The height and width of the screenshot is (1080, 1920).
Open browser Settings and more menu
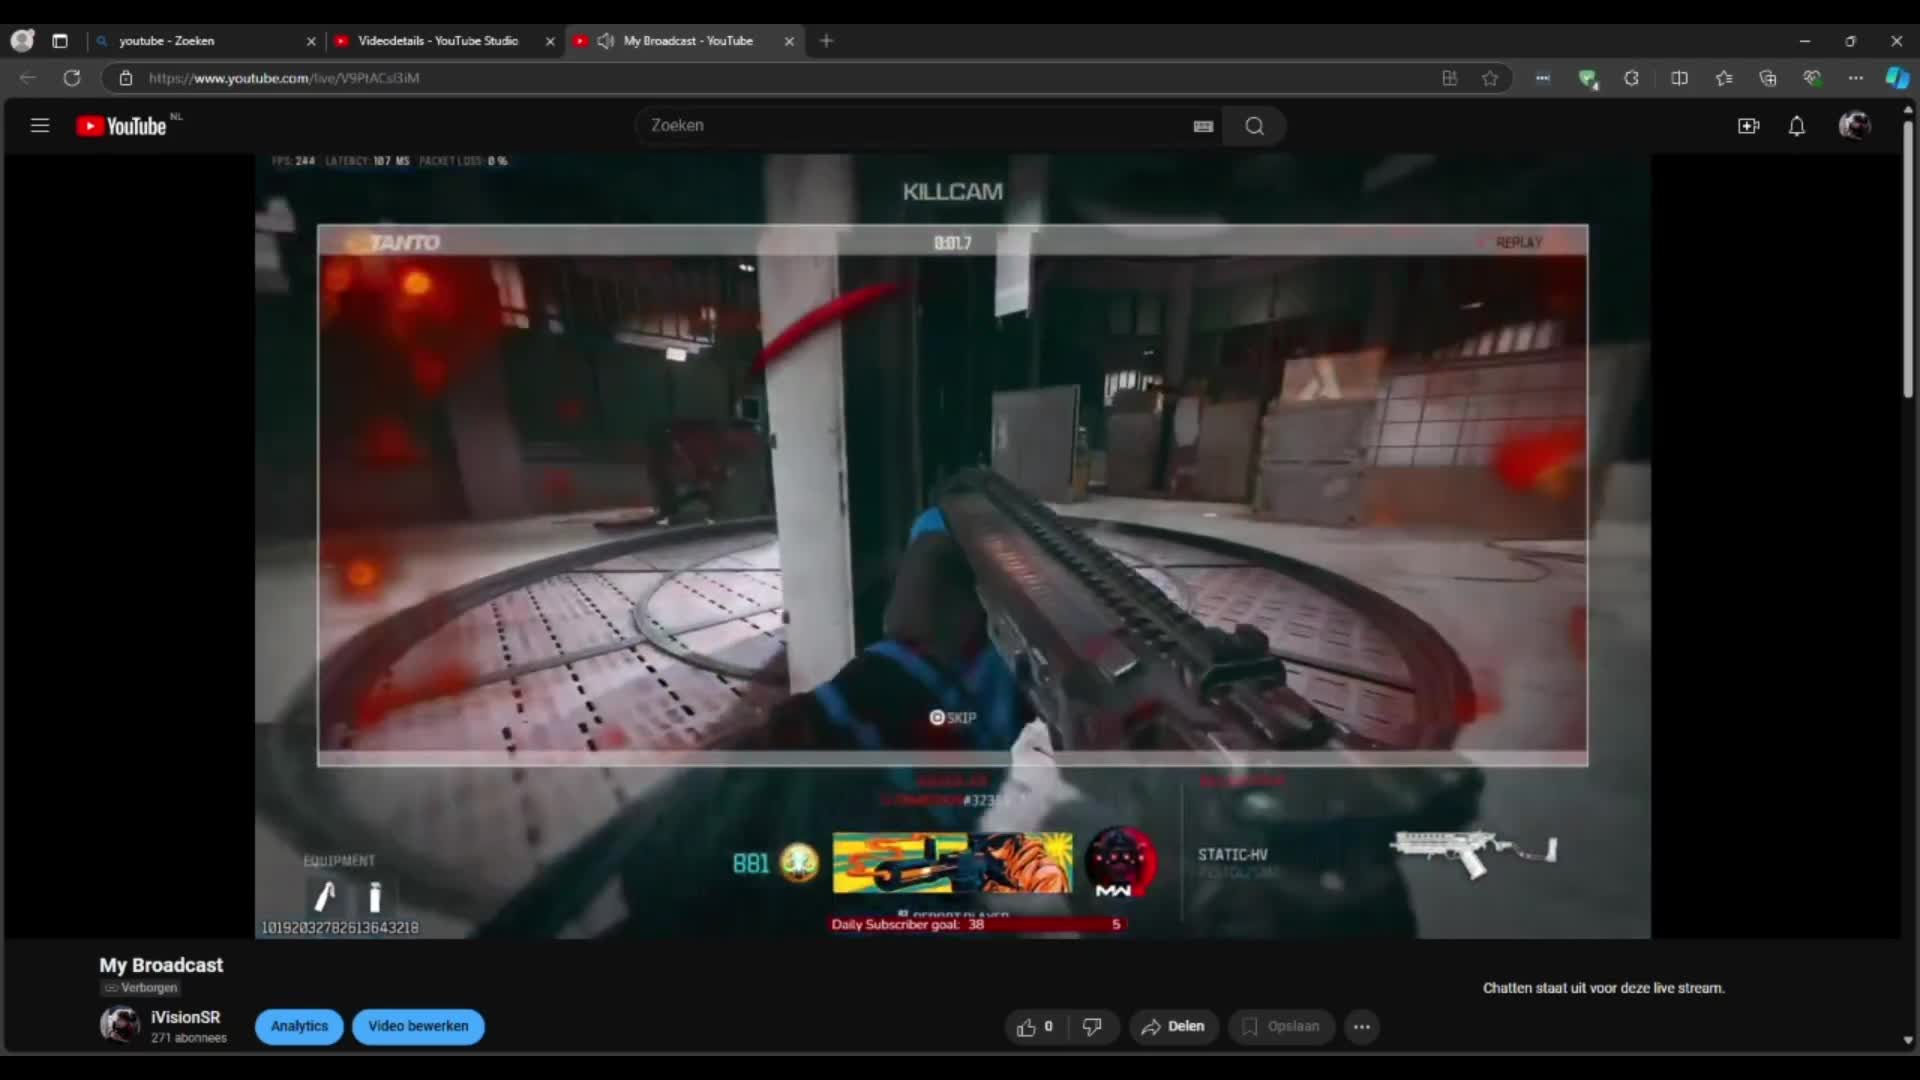coord(1856,78)
